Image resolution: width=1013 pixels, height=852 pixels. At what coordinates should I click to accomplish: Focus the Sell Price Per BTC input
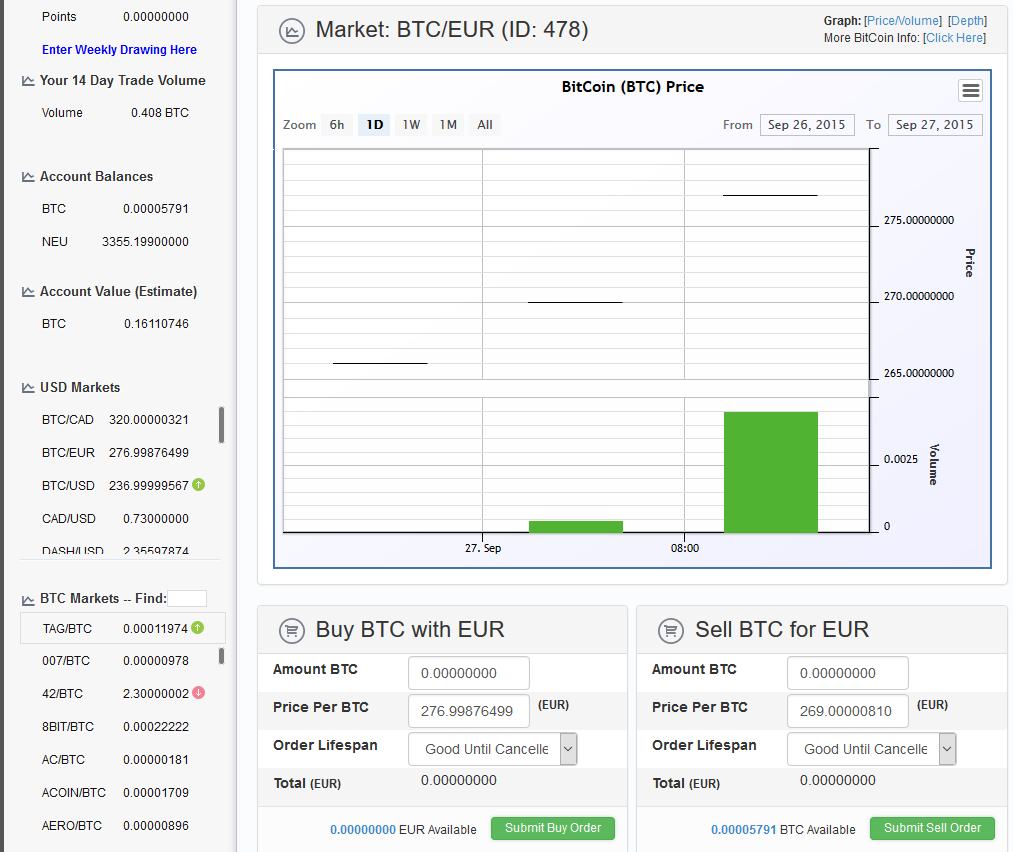[x=848, y=711]
